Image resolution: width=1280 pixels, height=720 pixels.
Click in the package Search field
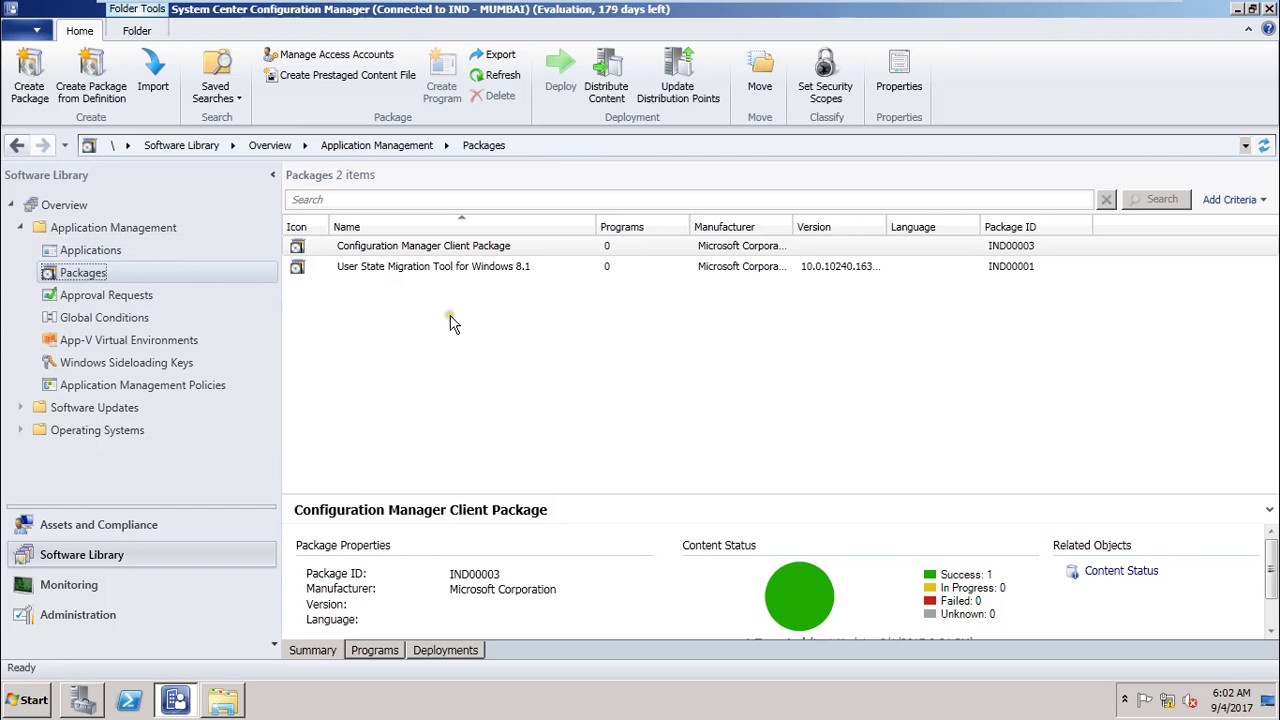(690, 200)
